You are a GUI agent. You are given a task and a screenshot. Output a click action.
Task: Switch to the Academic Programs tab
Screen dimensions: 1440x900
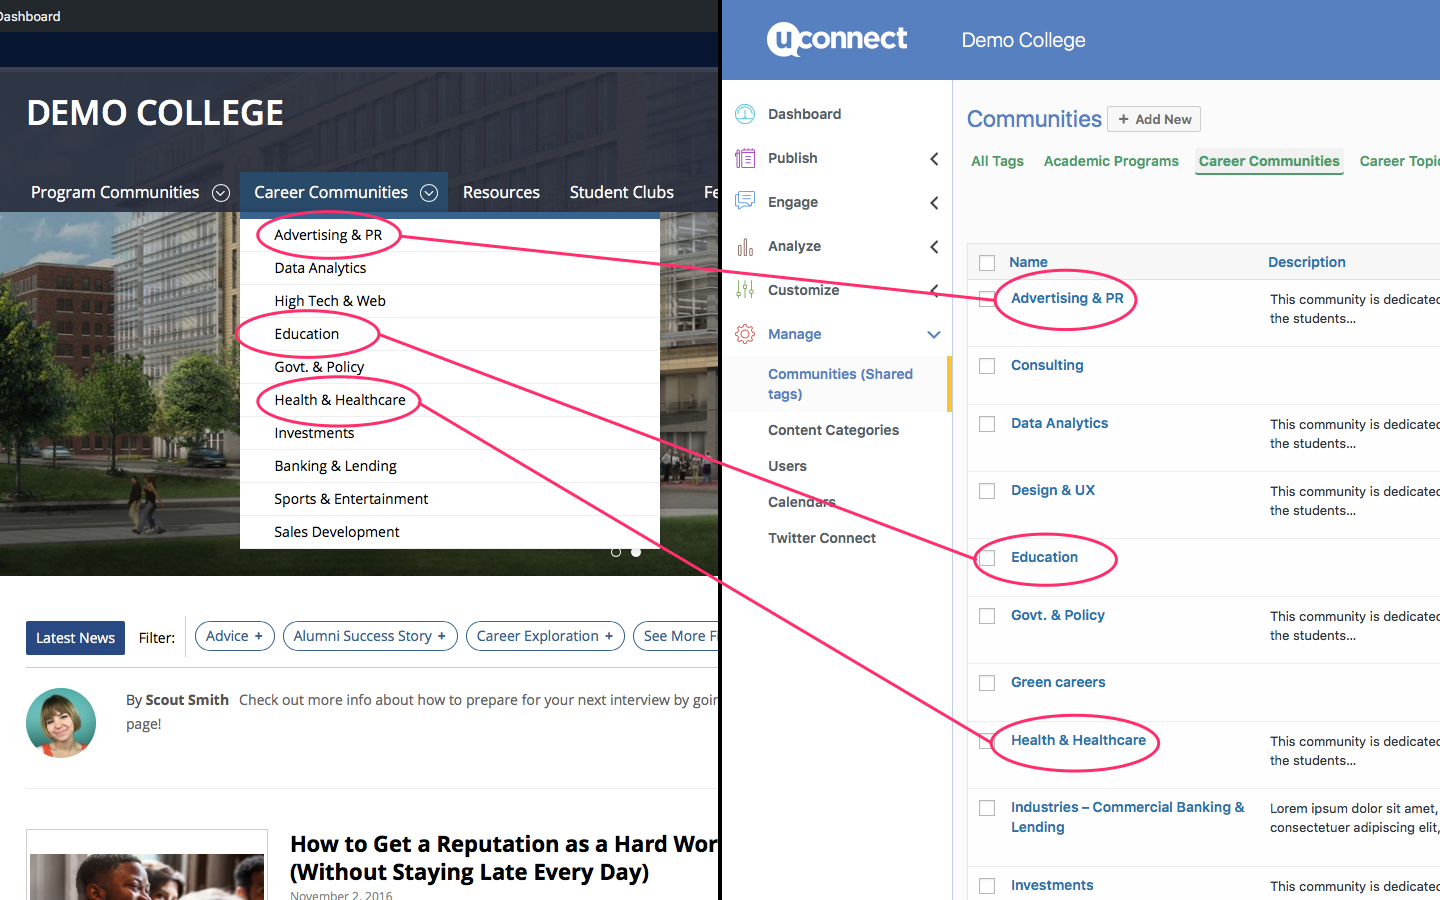[1111, 161]
